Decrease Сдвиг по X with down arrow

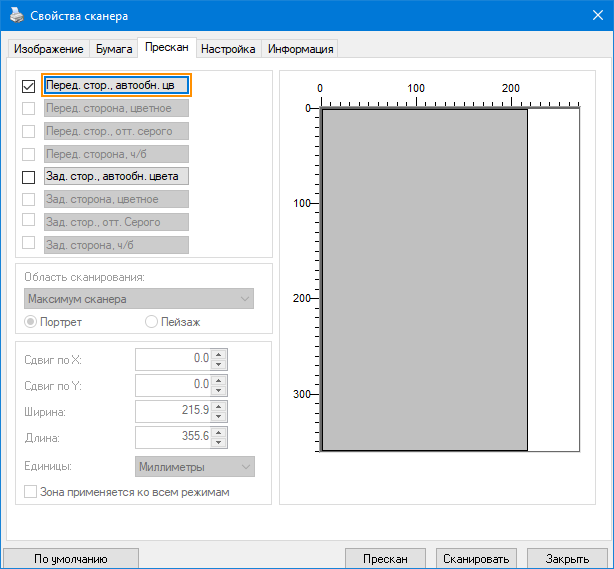click(219, 365)
